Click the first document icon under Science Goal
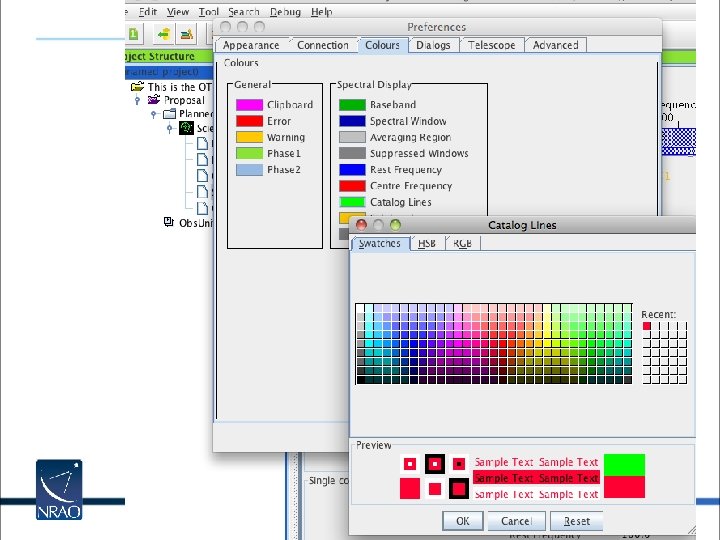 (202, 144)
